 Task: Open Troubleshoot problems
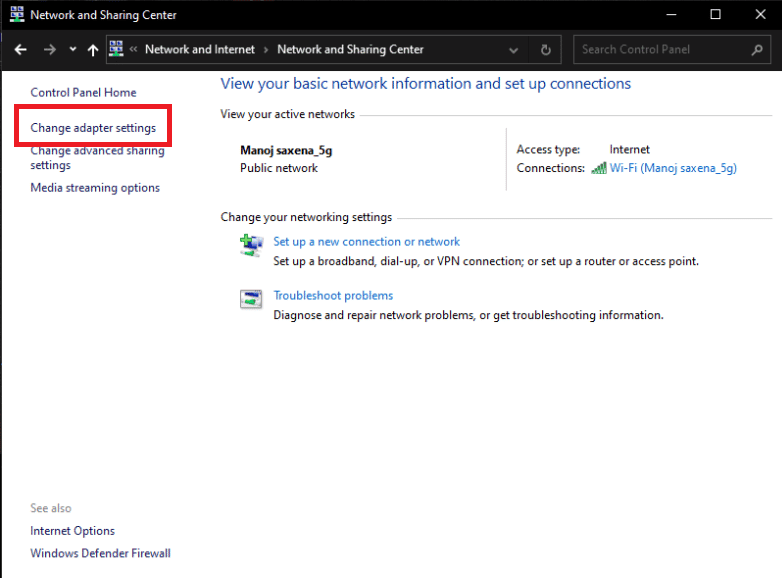coord(333,296)
